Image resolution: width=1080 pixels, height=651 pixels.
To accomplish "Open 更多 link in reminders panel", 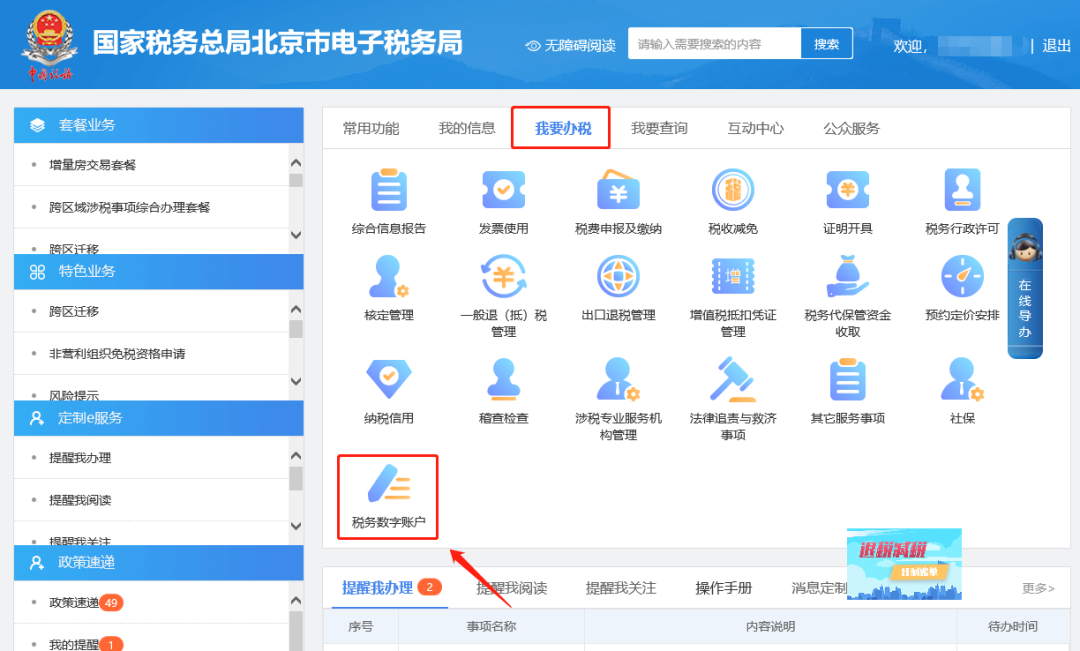I will coord(1037,588).
